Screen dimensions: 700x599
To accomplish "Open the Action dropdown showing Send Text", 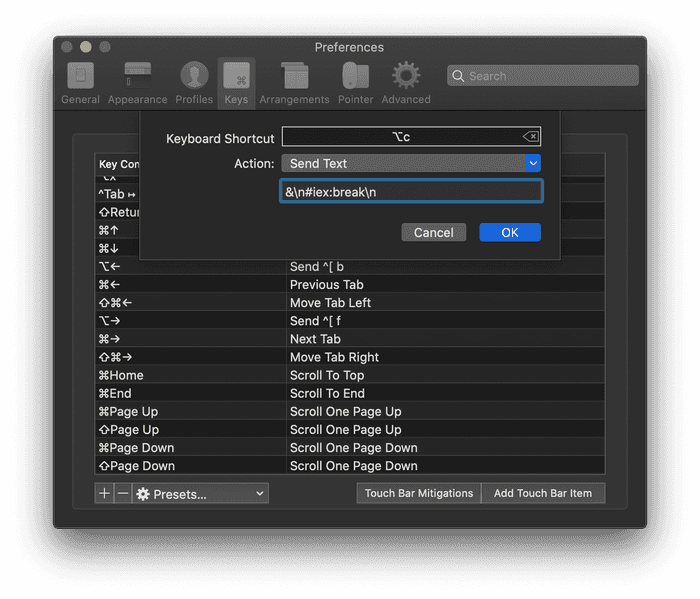I will (x=411, y=163).
